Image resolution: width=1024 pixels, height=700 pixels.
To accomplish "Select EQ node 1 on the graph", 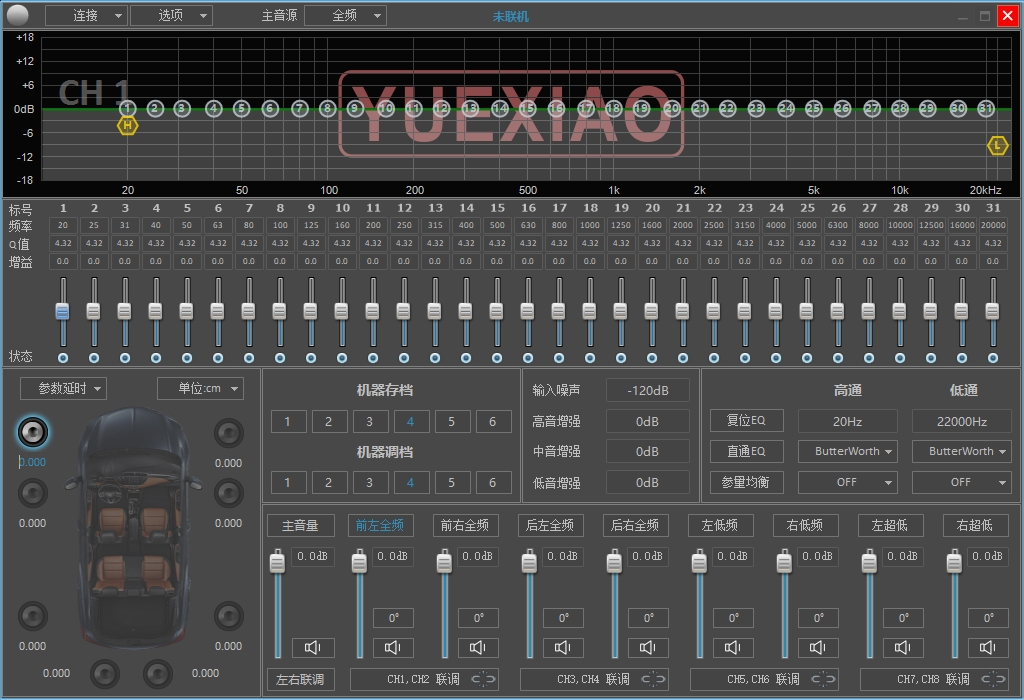I will pyautogui.click(x=127, y=108).
